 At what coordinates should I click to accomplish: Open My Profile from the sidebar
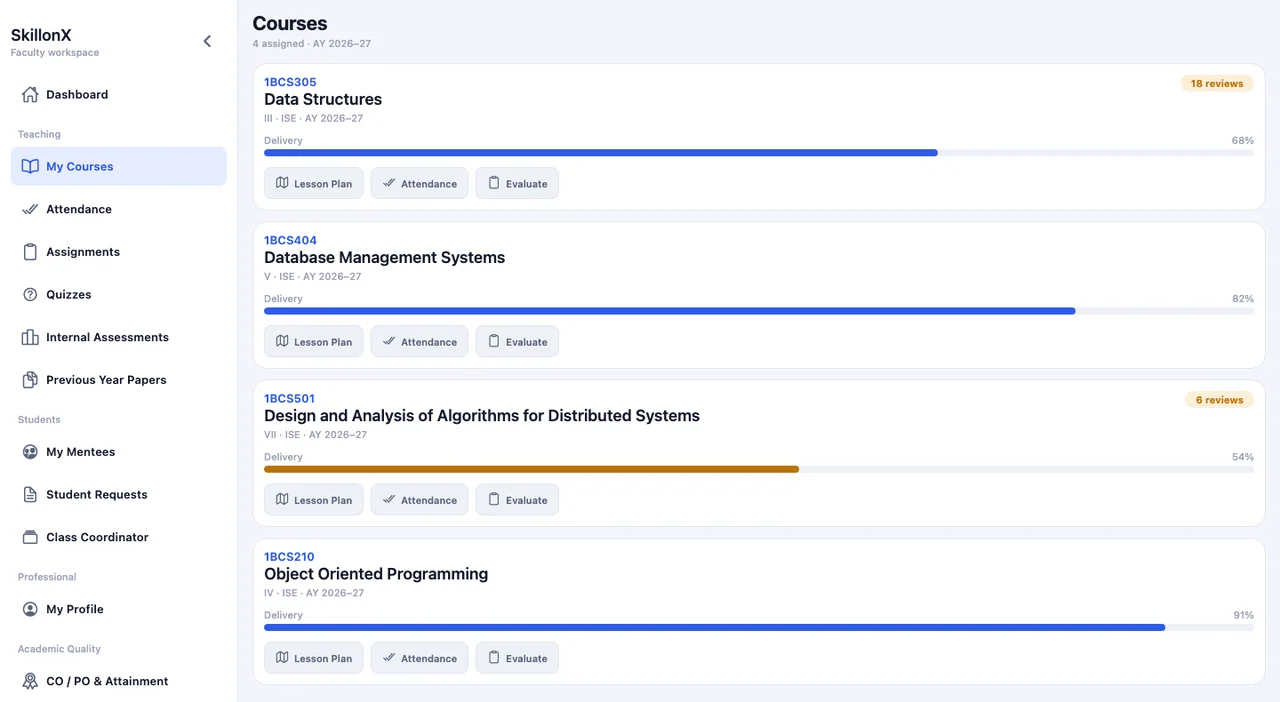(119, 609)
